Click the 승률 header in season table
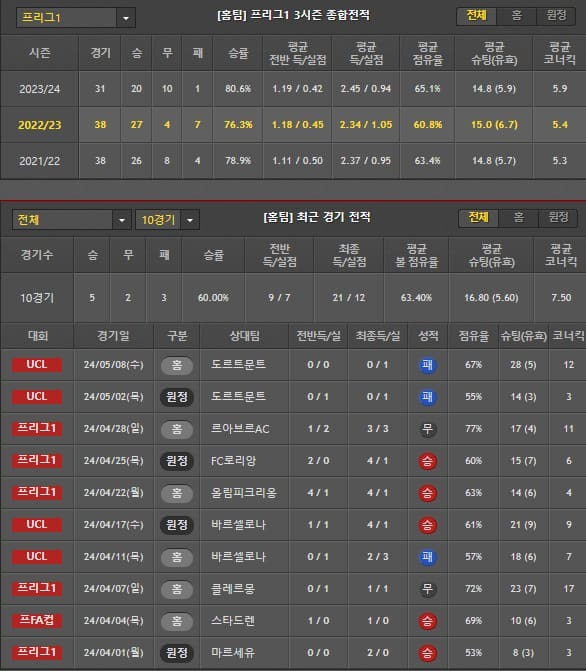586x671 pixels. pos(238,53)
